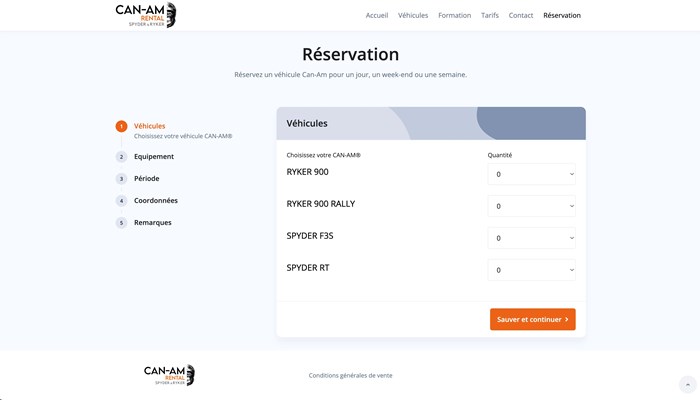This screenshot has height=400, width=700.
Task: Go to Accueil in the navigation
Action: pyautogui.click(x=377, y=15)
